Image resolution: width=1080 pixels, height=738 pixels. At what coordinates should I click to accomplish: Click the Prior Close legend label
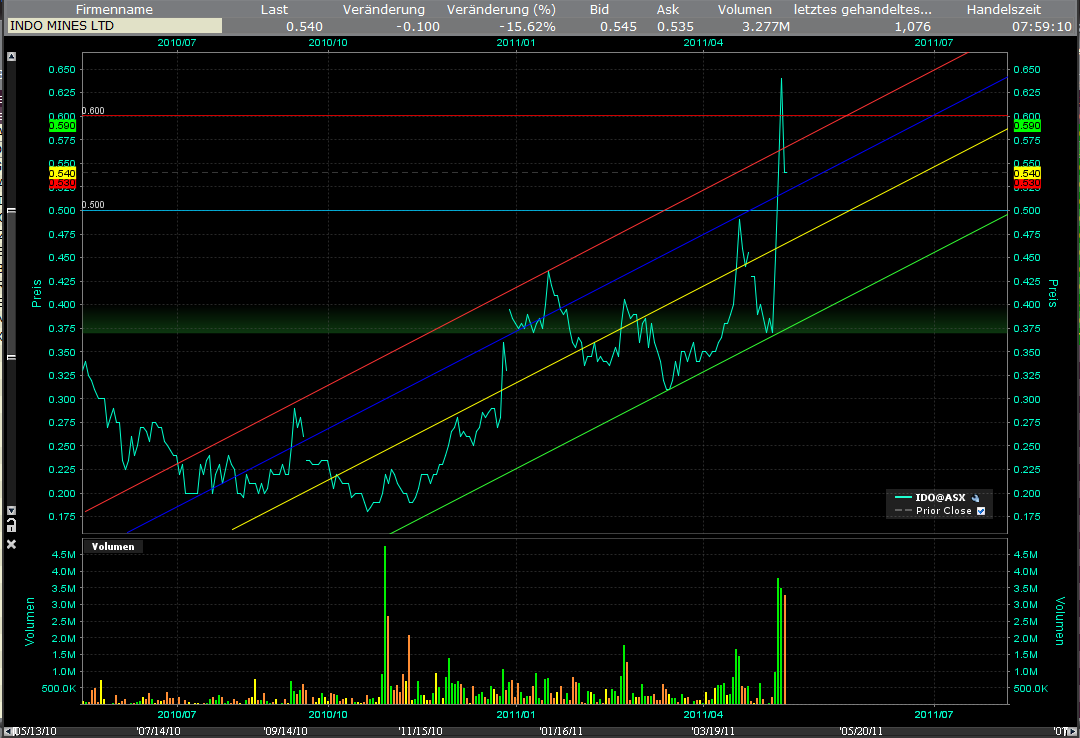point(944,511)
